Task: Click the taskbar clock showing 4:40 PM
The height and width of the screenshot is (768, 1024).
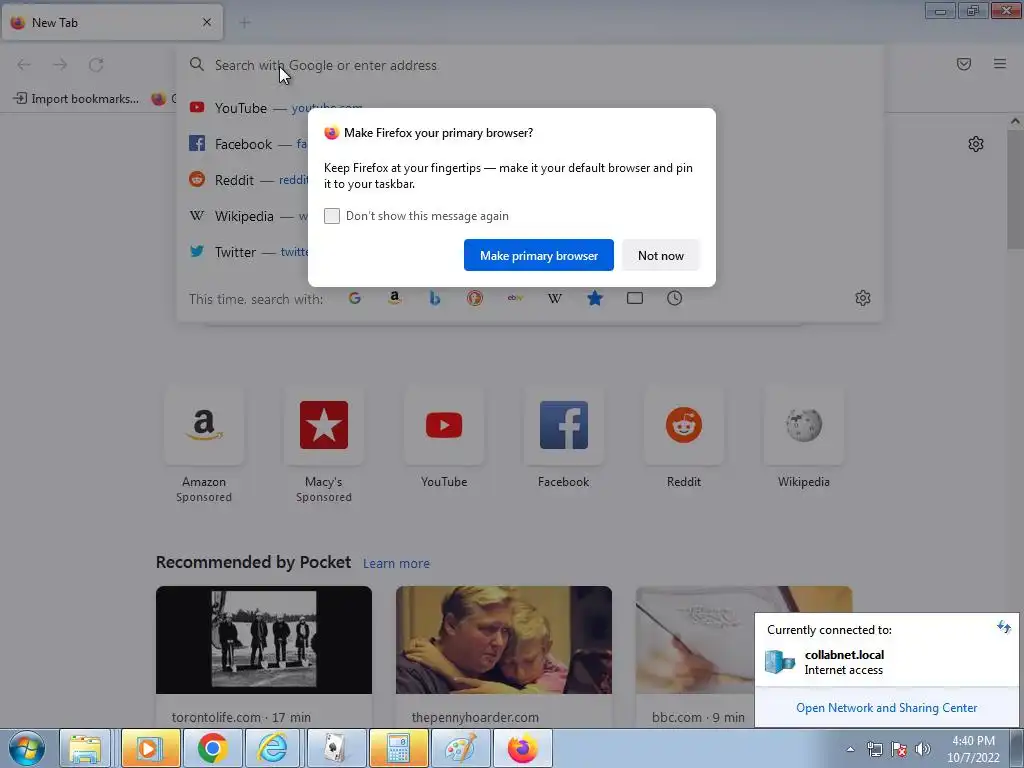Action: [x=973, y=749]
